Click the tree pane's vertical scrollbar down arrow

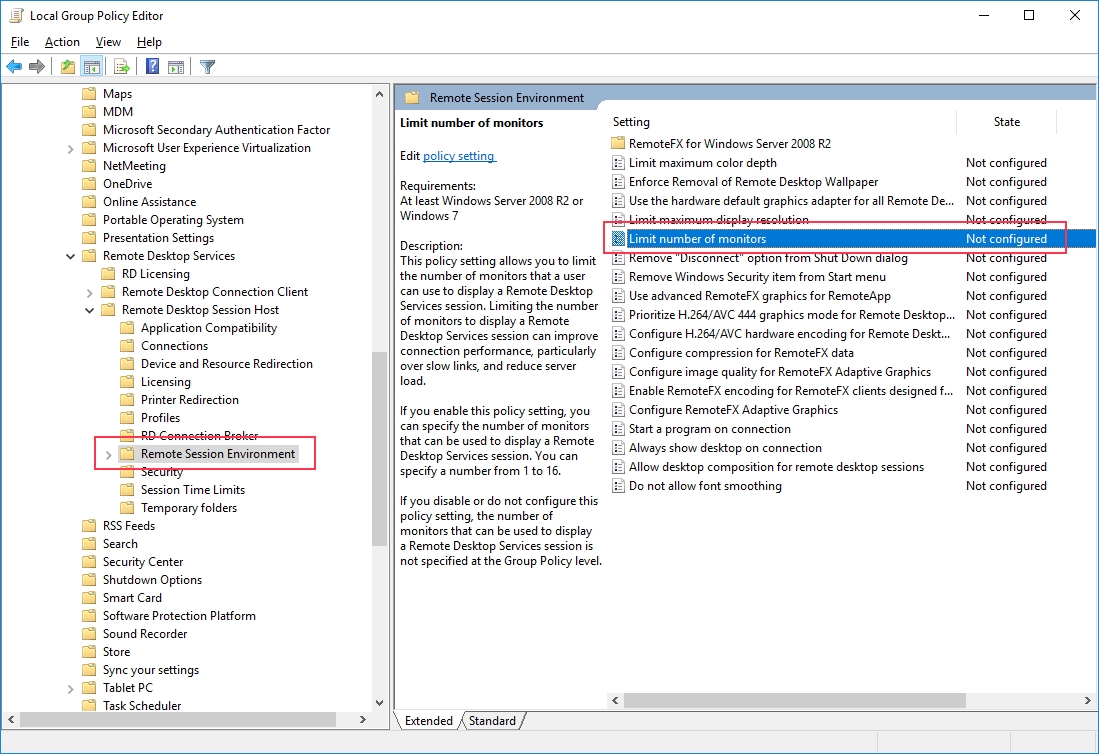tap(379, 703)
